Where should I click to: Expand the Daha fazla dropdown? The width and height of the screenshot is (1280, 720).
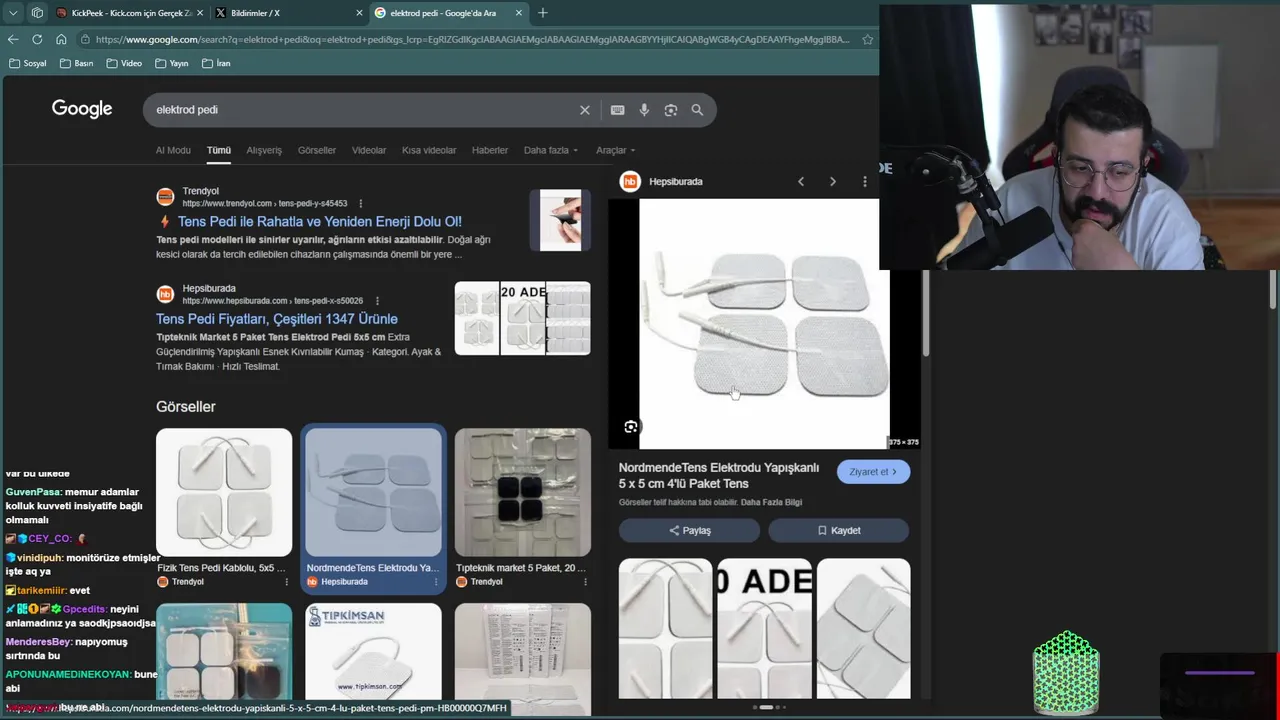(x=551, y=150)
